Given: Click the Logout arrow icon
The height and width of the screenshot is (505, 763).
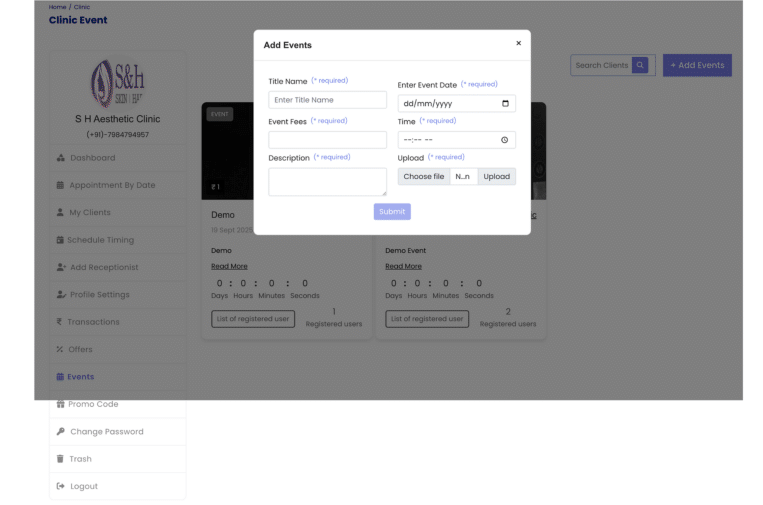Looking at the screenshot, I should pyautogui.click(x=60, y=486).
